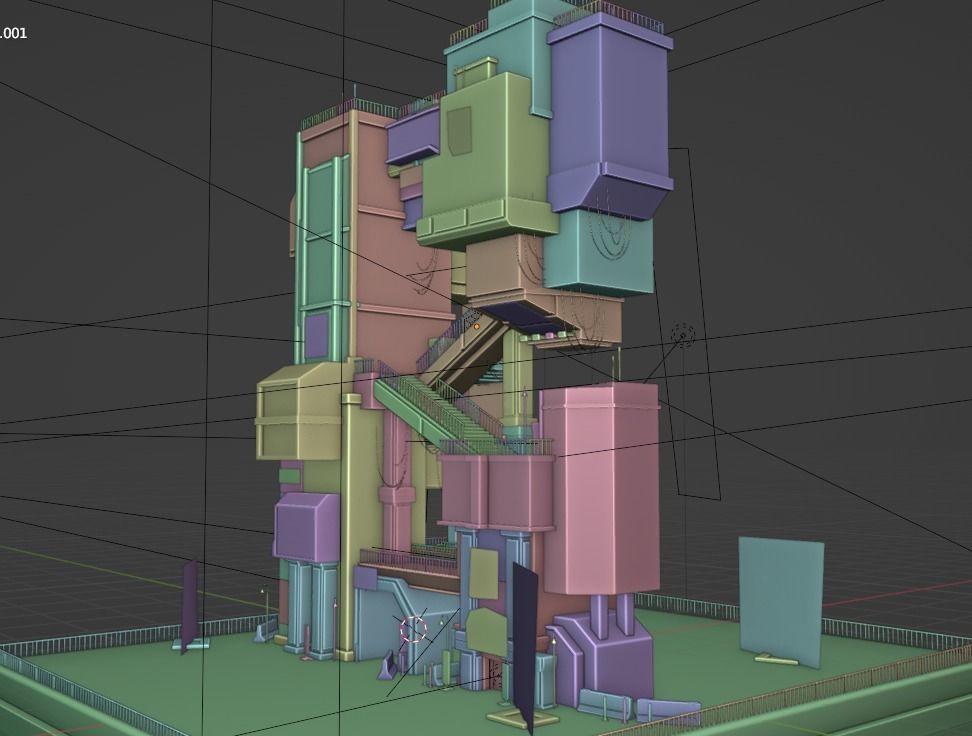Select the dark purple plane left of building

click(x=190, y=606)
